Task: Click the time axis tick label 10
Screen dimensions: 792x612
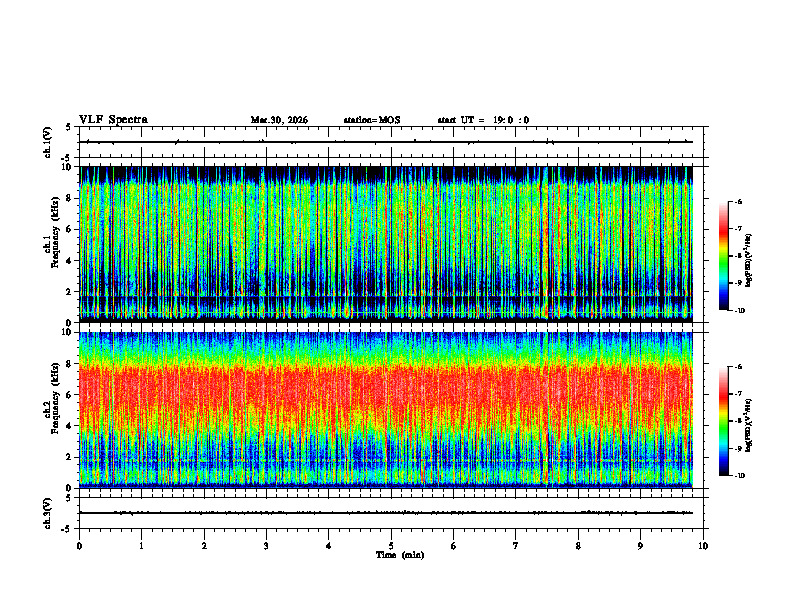Action: tap(703, 546)
